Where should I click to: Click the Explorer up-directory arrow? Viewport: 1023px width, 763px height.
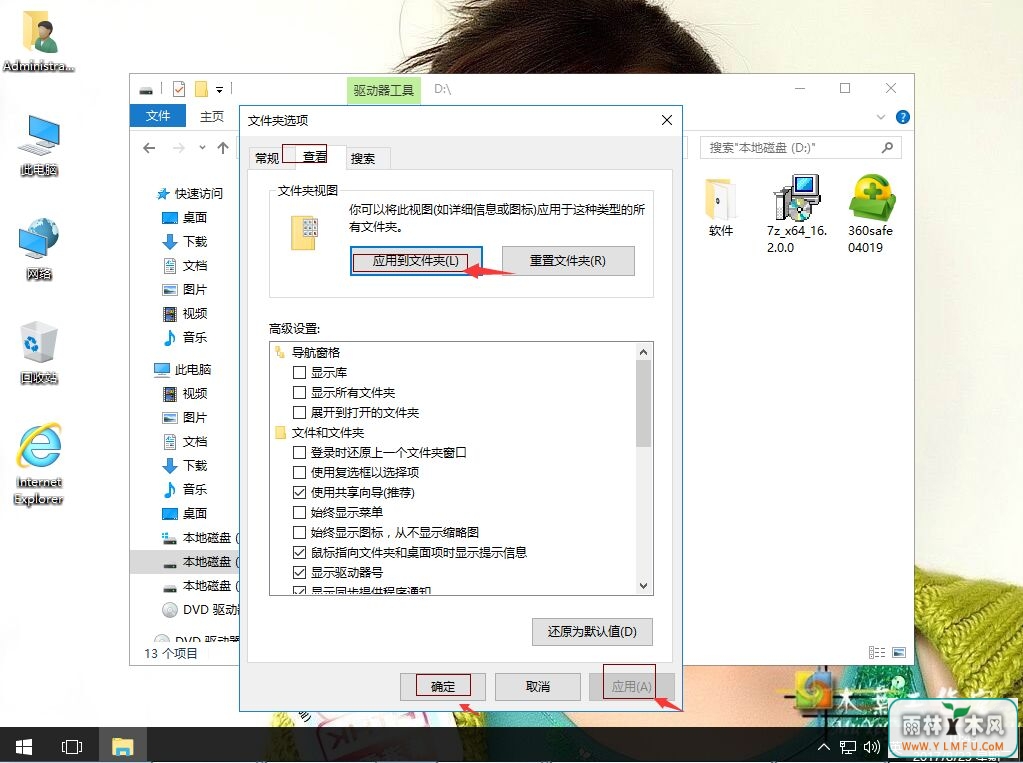point(222,148)
